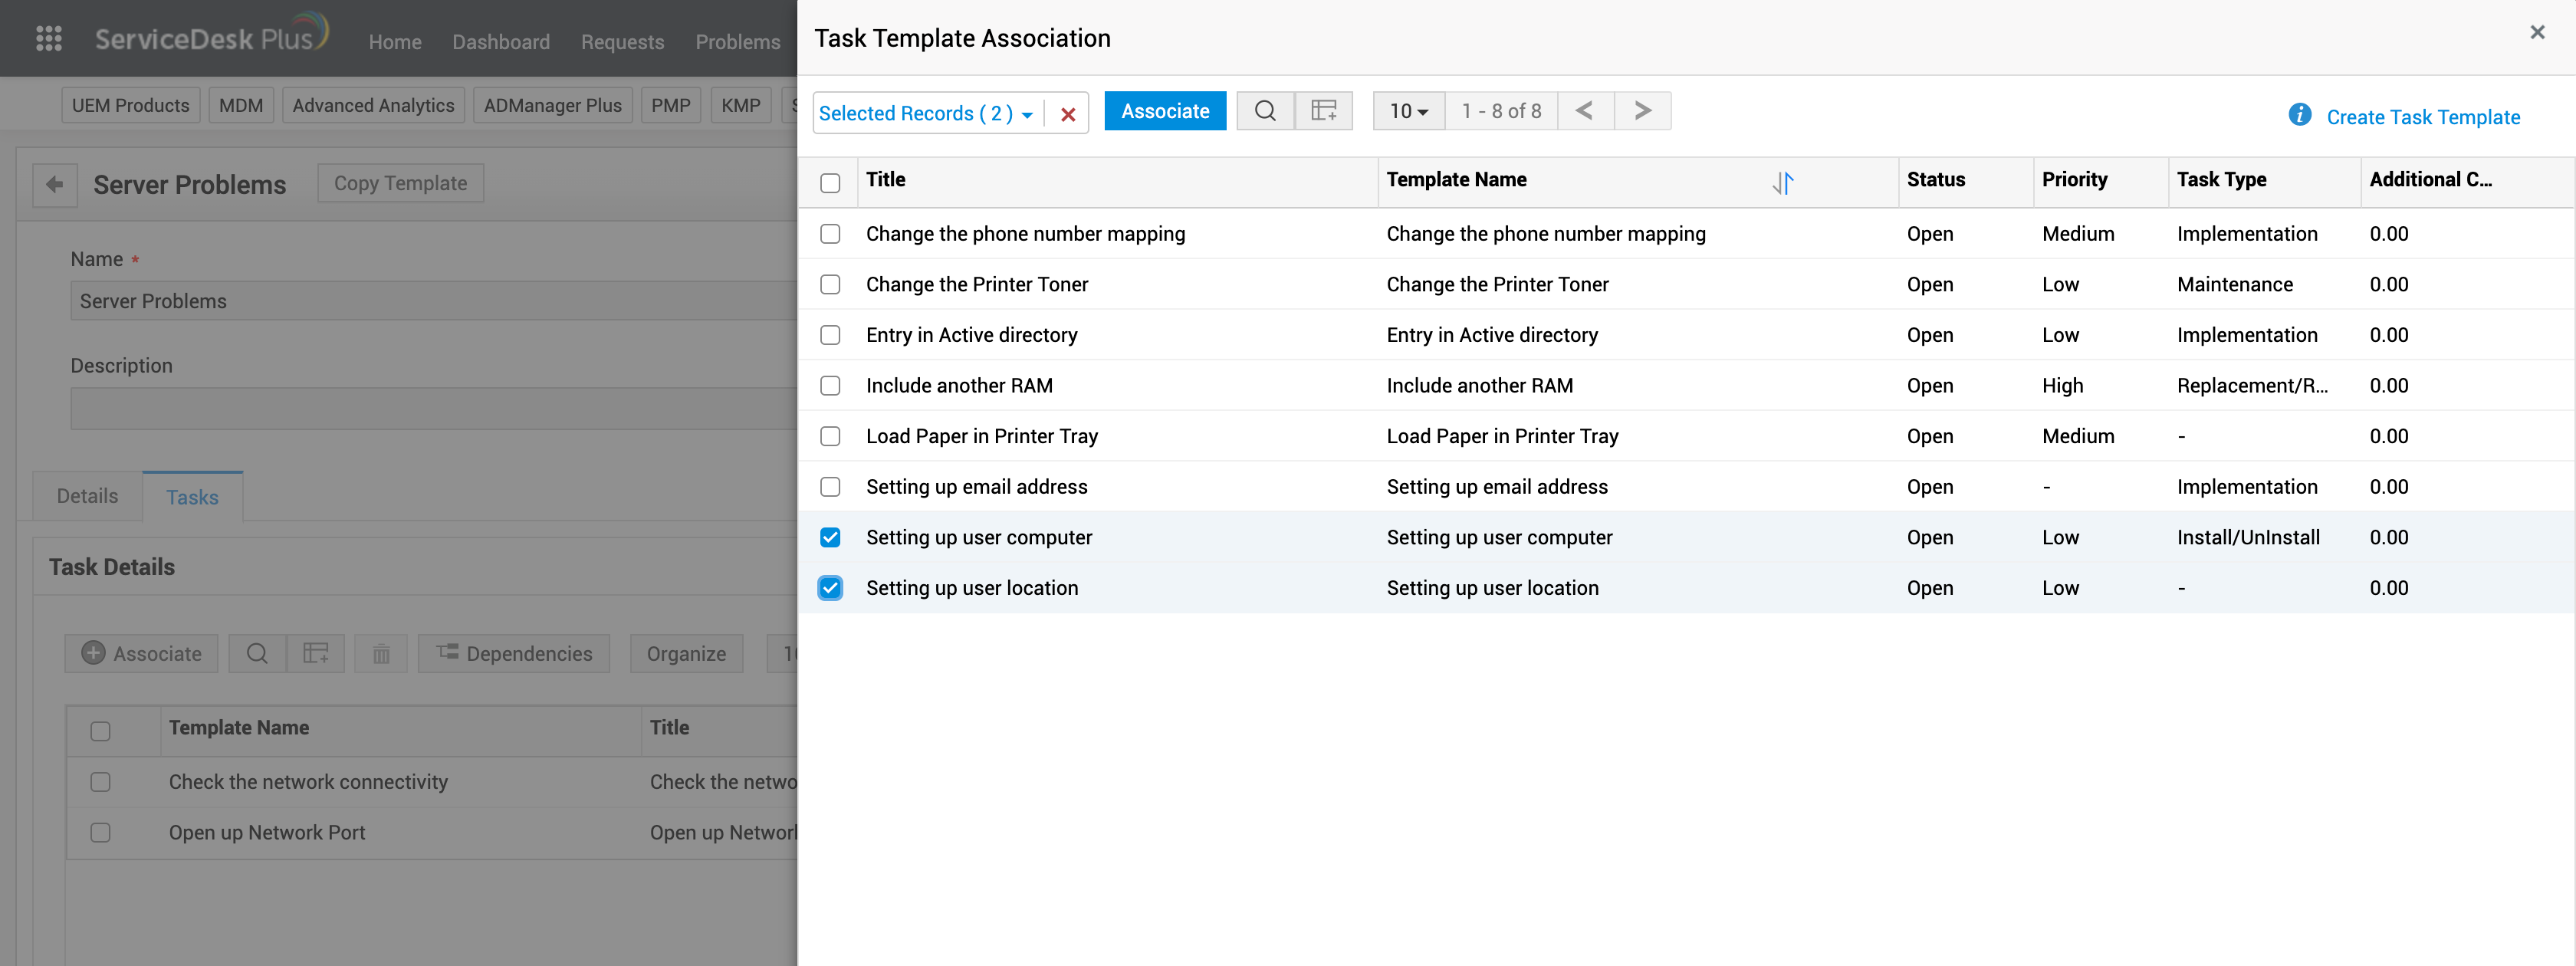The height and width of the screenshot is (966, 2576).
Task: Click Organize button
Action: (x=686, y=654)
